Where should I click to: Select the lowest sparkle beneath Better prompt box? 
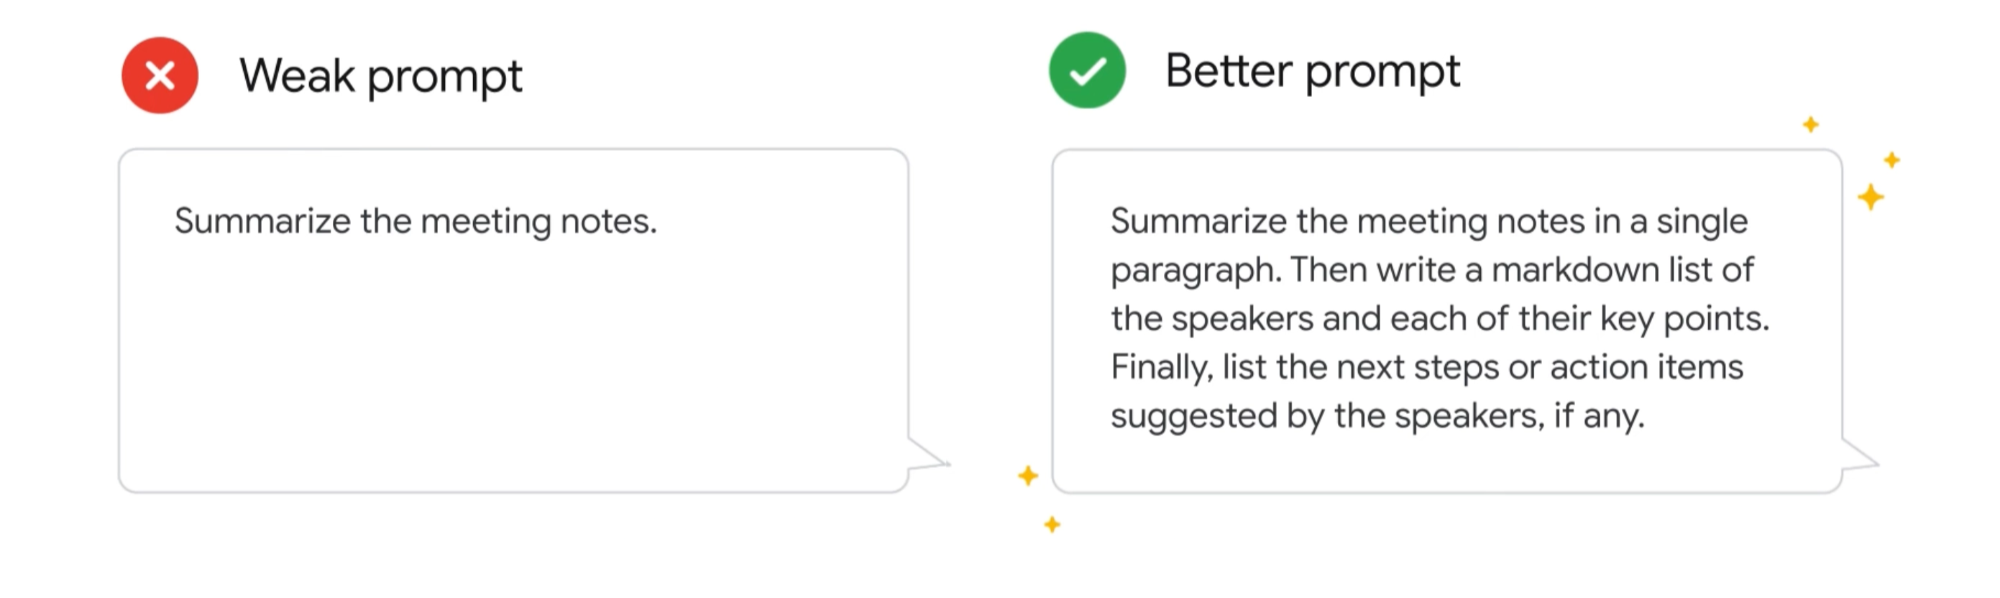[x=1052, y=525]
